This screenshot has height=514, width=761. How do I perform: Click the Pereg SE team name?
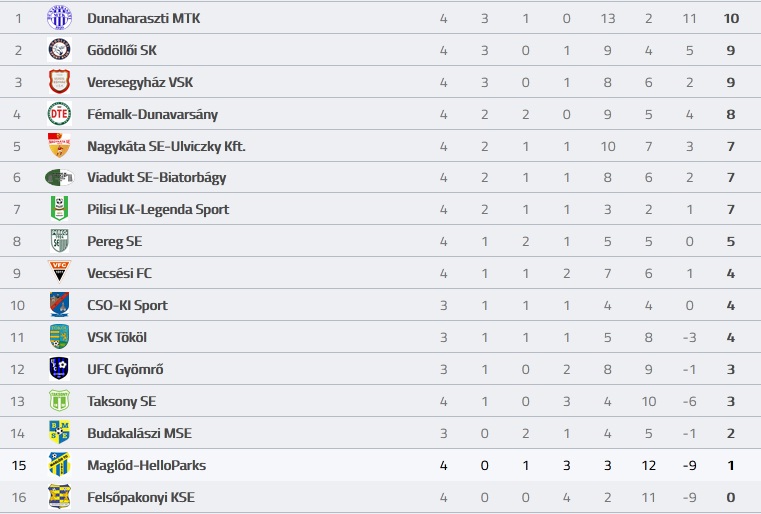pyautogui.click(x=115, y=242)
